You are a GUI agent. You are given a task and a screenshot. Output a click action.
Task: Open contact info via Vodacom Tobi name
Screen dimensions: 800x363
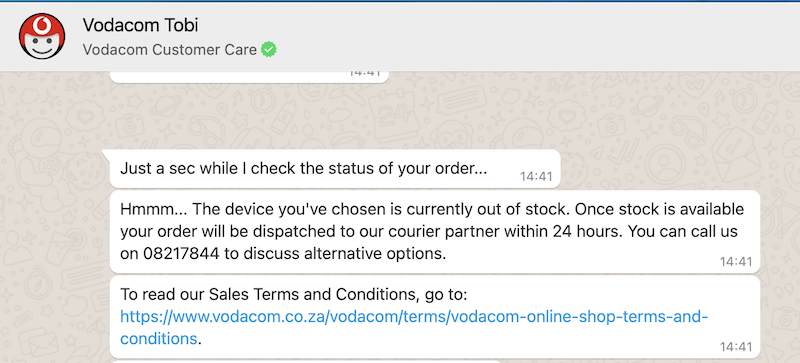click(140, 25)
